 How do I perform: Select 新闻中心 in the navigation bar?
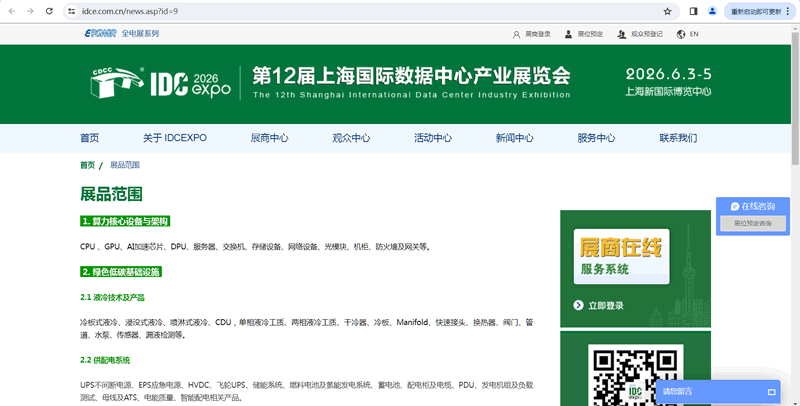(514, 138)
